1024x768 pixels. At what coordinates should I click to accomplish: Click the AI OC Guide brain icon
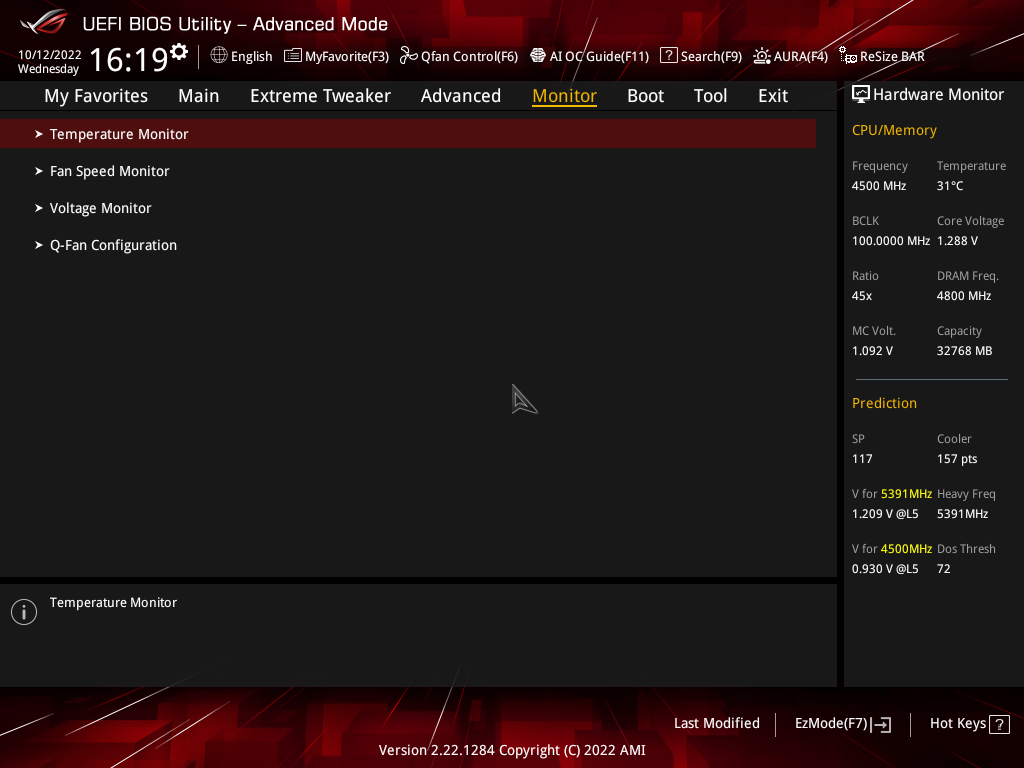click(x=537, y=56)
